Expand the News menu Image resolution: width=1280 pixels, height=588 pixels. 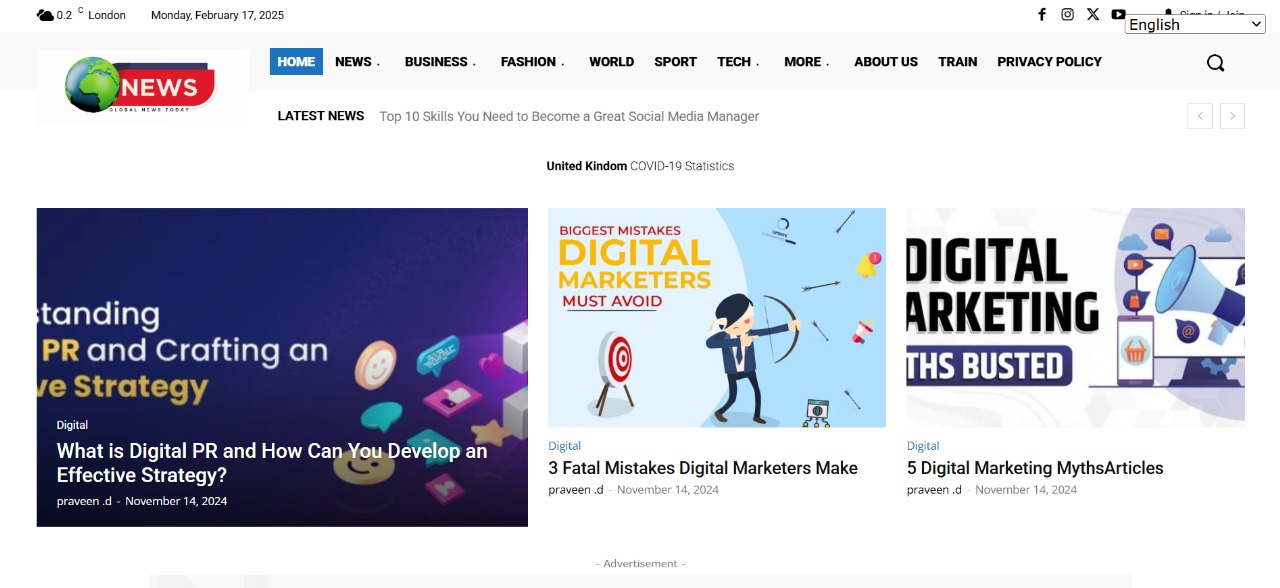point(357,62)
